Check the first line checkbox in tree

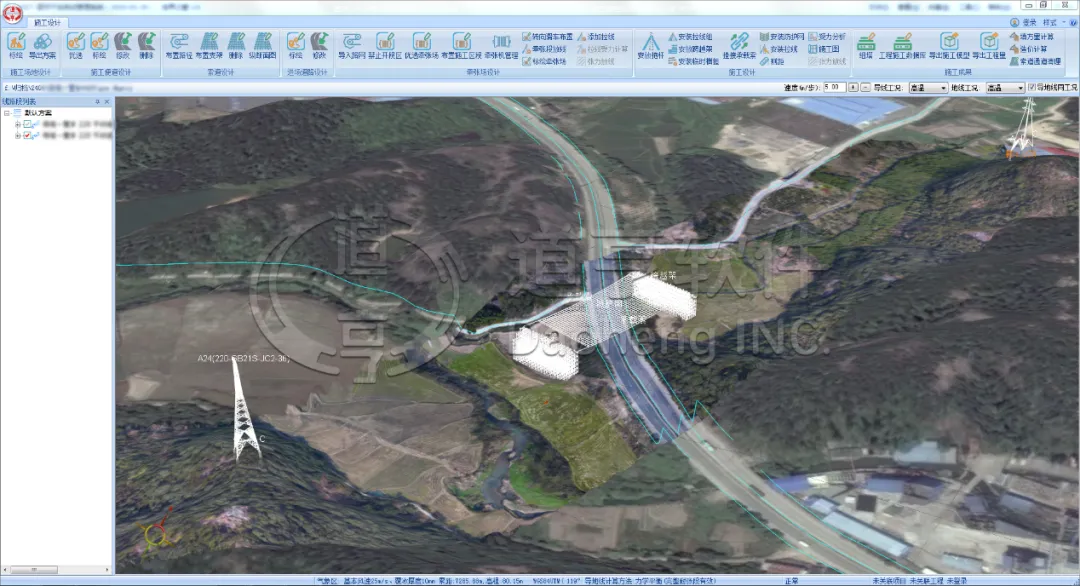28,125
